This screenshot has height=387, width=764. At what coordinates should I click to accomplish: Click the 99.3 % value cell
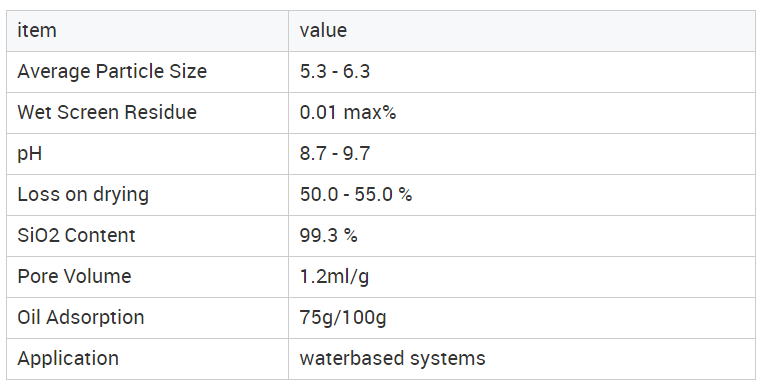pyautogui.click(x=522, y=236)
